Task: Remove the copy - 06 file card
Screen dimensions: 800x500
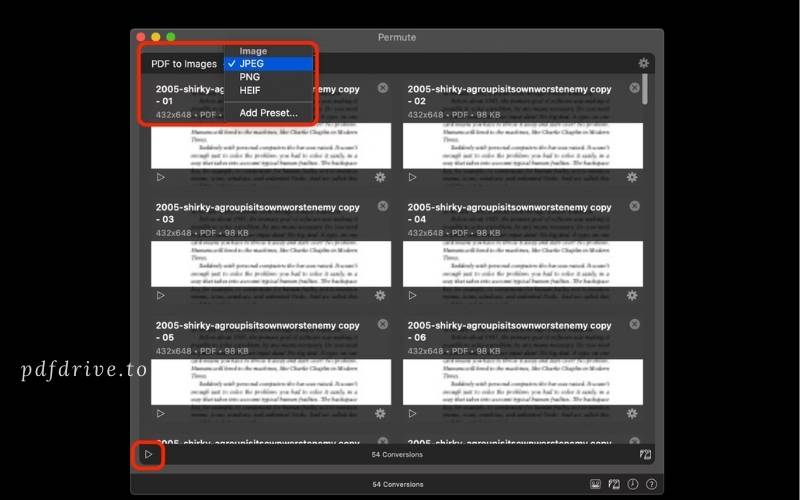Action: point(634,324)
